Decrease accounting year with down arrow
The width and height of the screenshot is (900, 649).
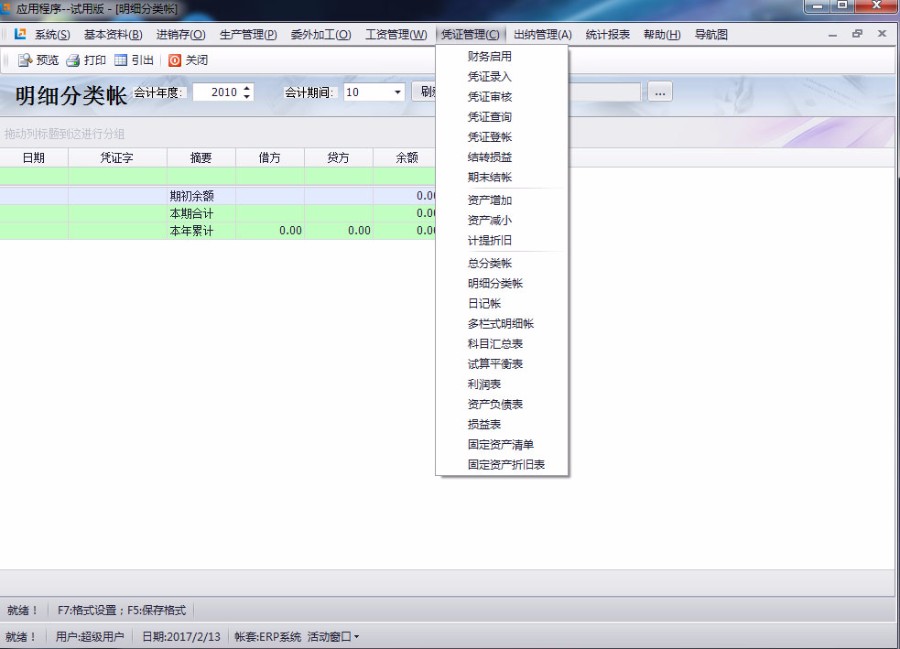point(247,96)
